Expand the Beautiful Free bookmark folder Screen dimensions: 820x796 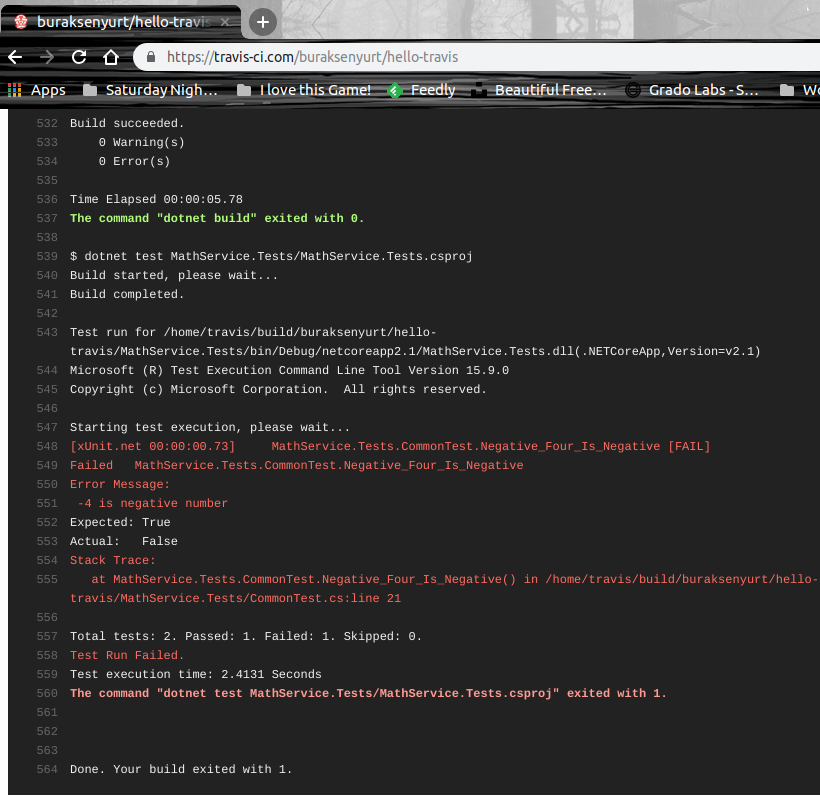pos(539,90)
